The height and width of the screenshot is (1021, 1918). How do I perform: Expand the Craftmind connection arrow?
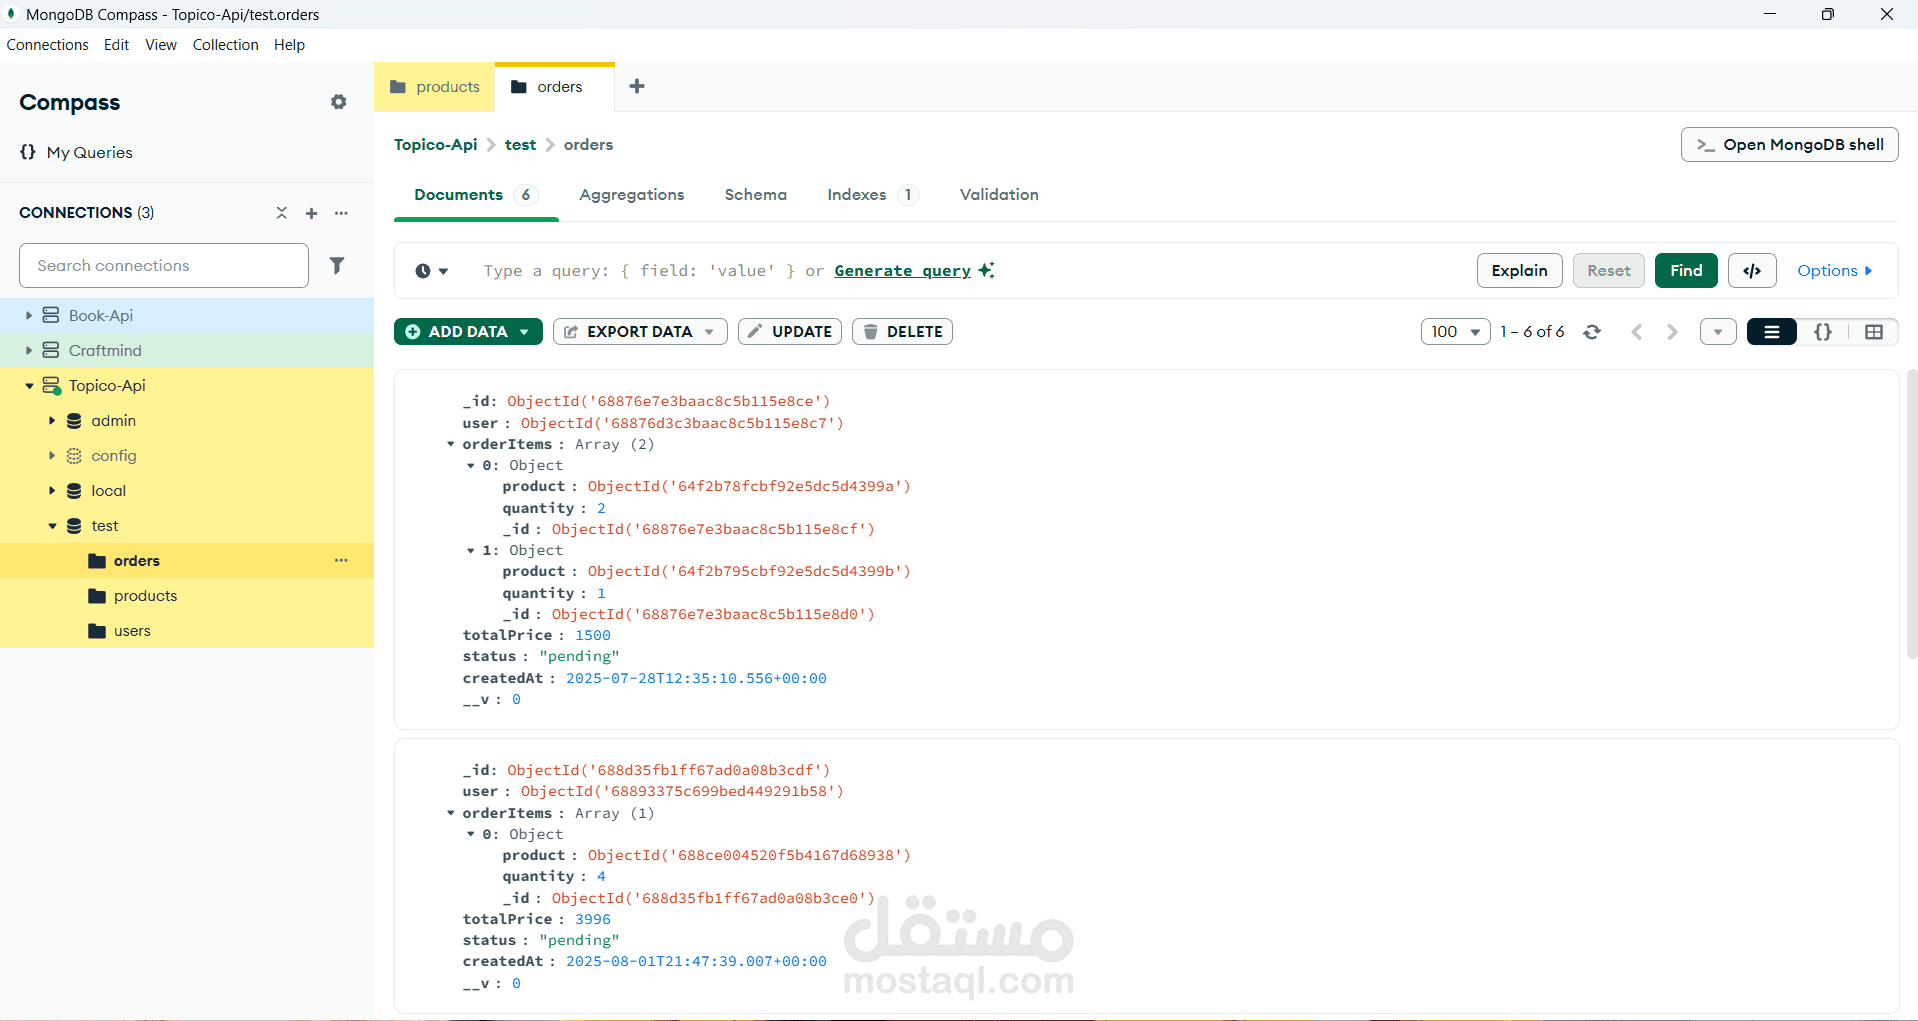point(29,350)
